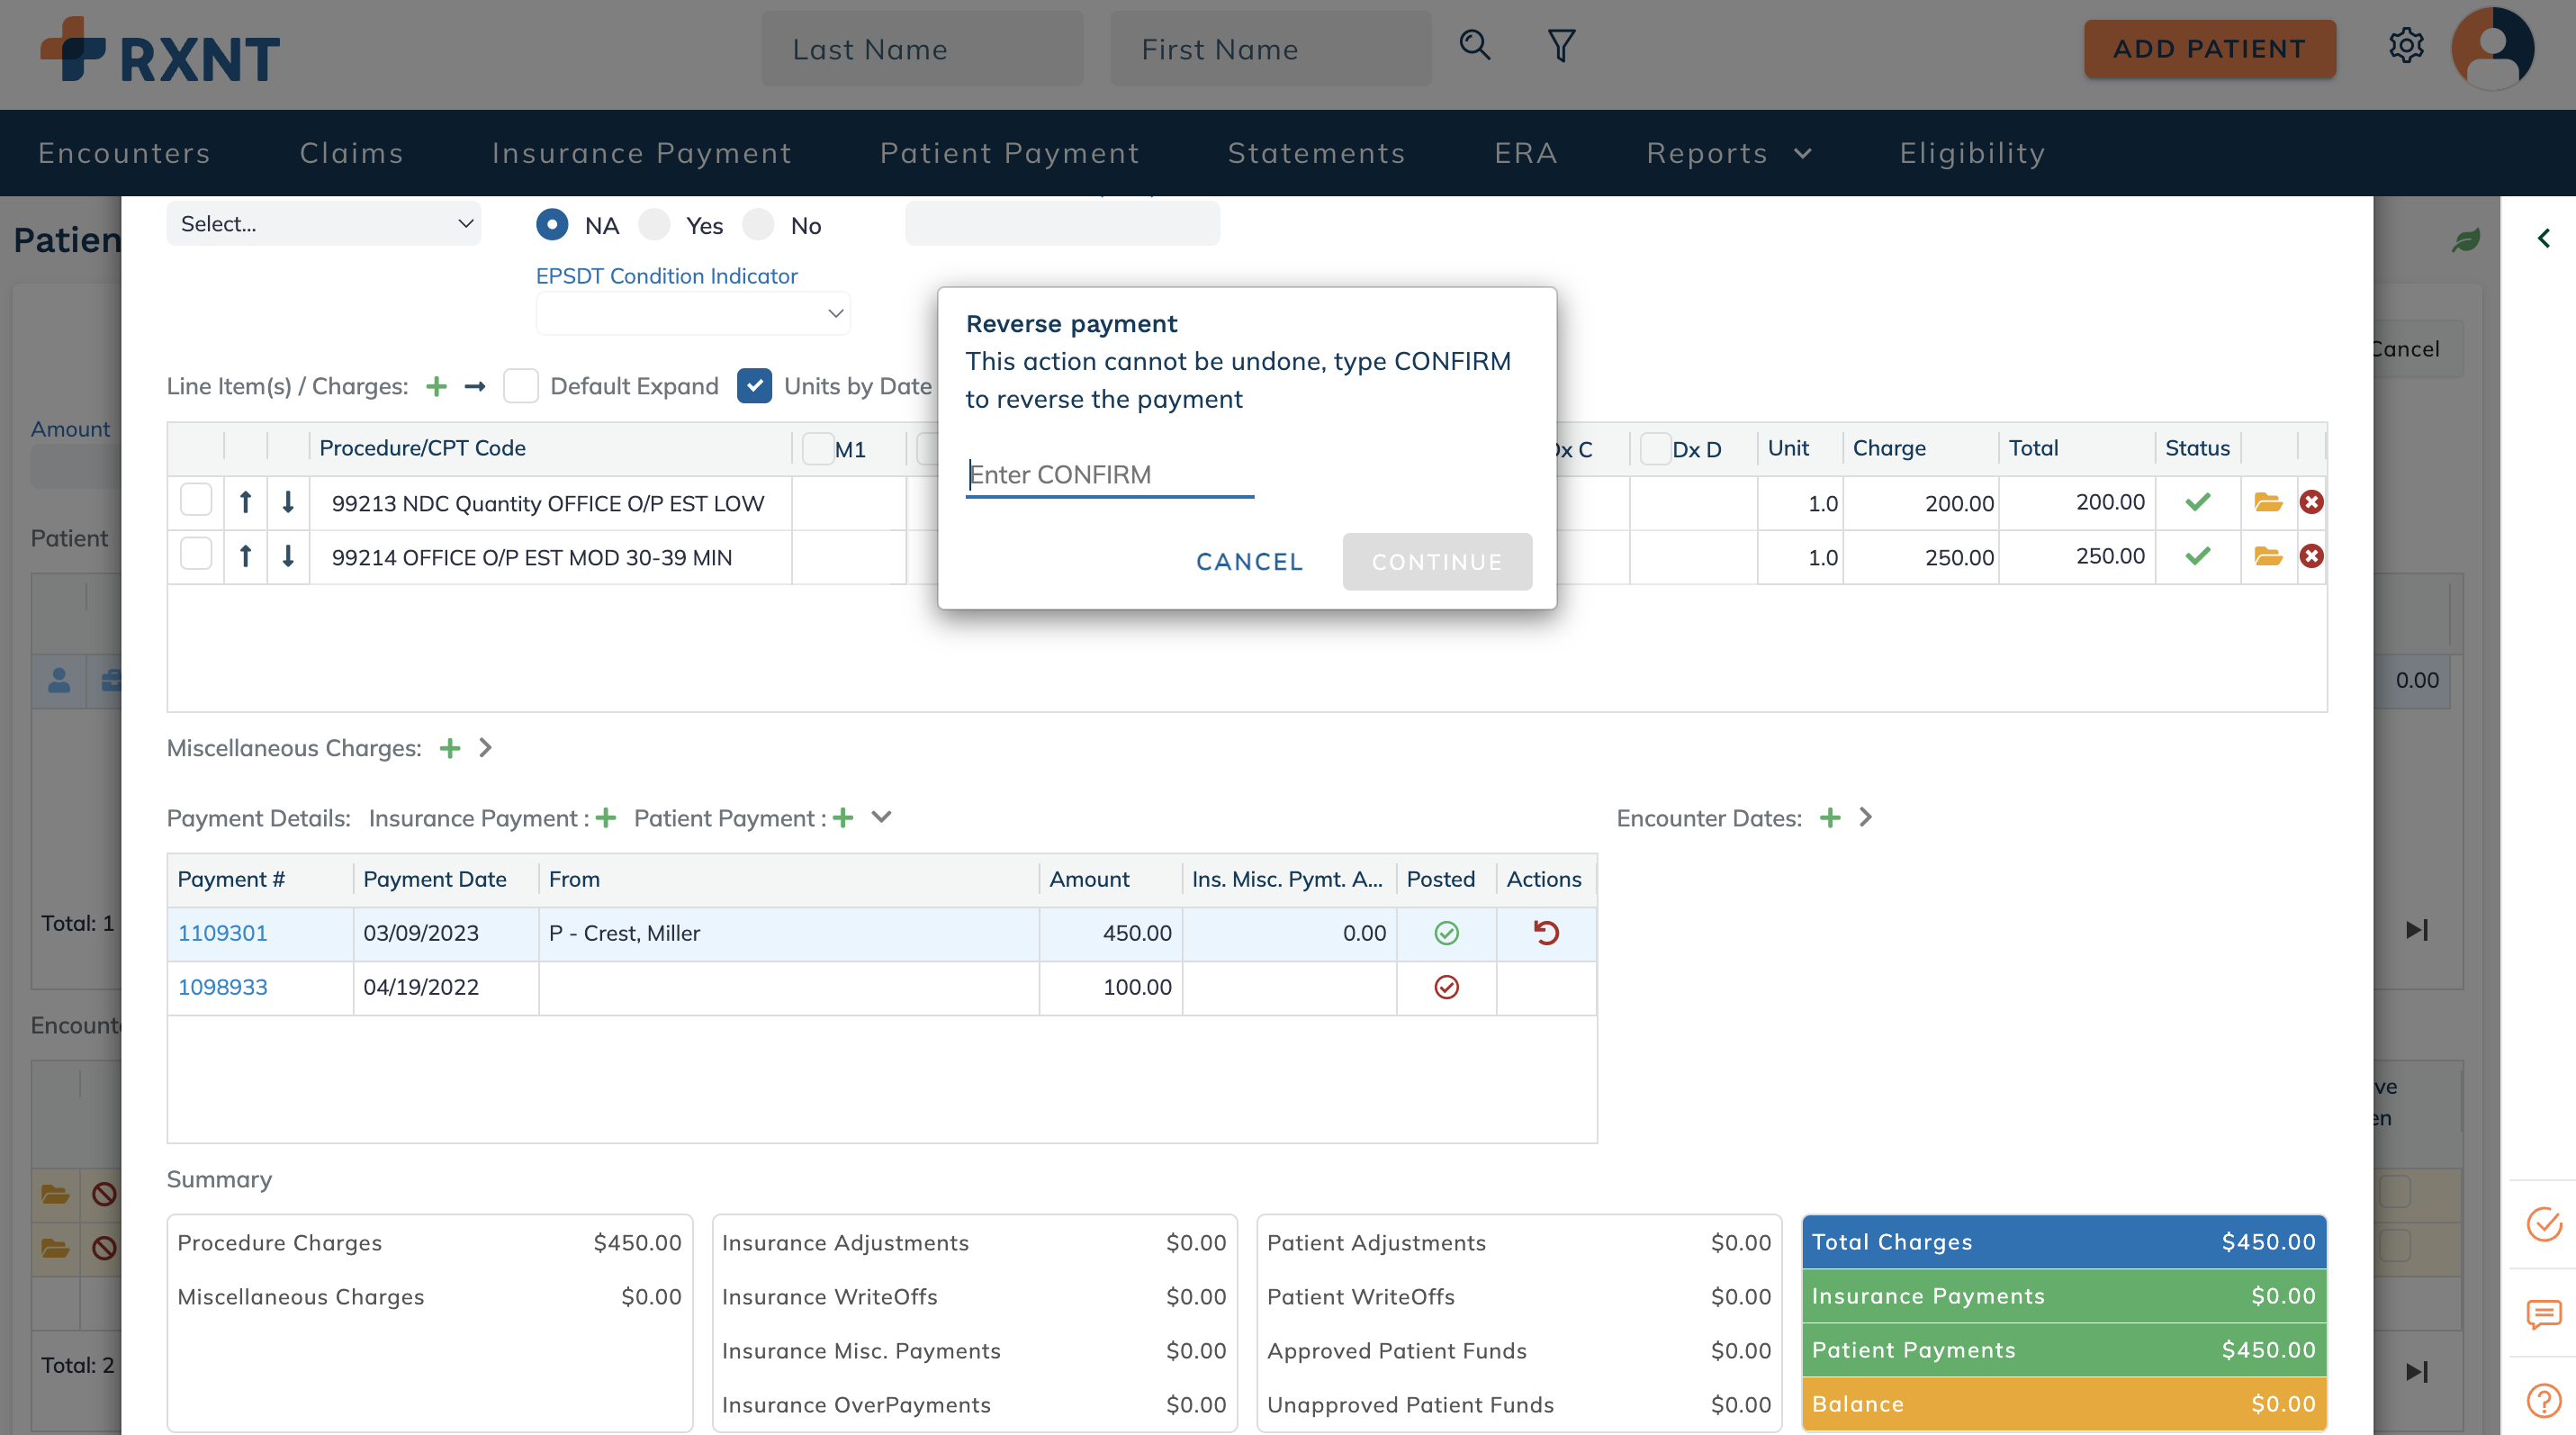The height and width of the screenshot is (1435, 2576).
Task: Move 99214 line item up
Action: click(x=245, y=556)
